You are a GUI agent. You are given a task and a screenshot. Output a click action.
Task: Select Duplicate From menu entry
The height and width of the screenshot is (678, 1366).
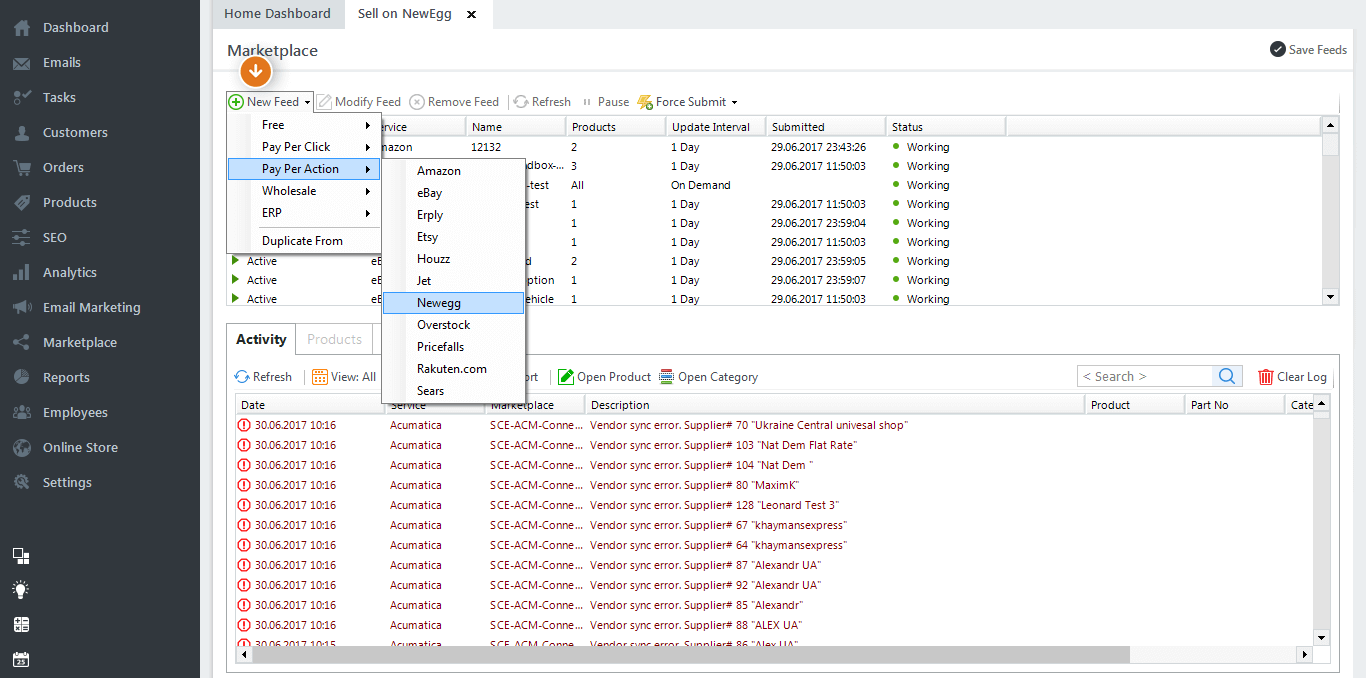coord(304,241)
